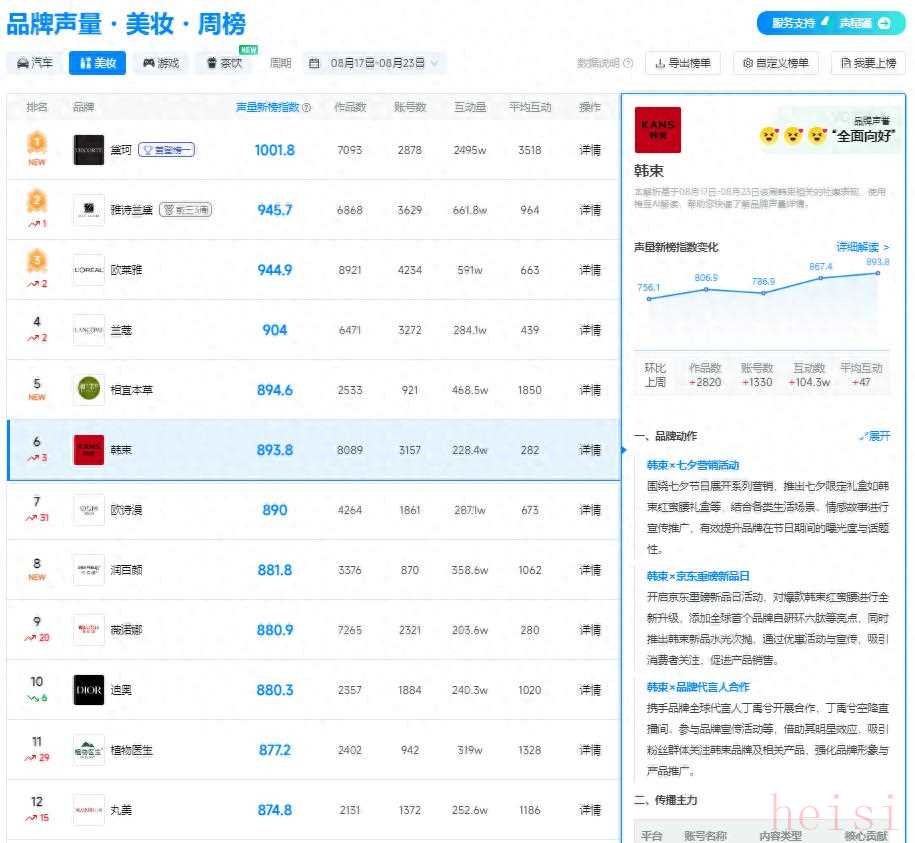Switch to the 汽车 category tab

point(34,63)
